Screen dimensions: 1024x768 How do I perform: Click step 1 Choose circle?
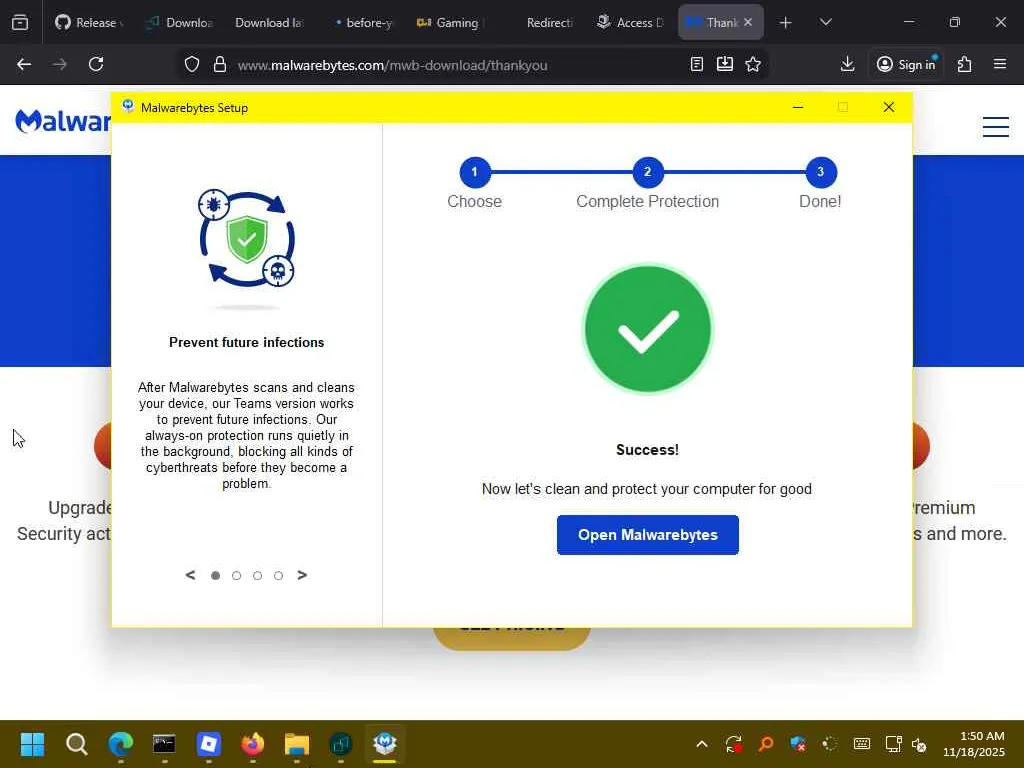tap(475, 172)
